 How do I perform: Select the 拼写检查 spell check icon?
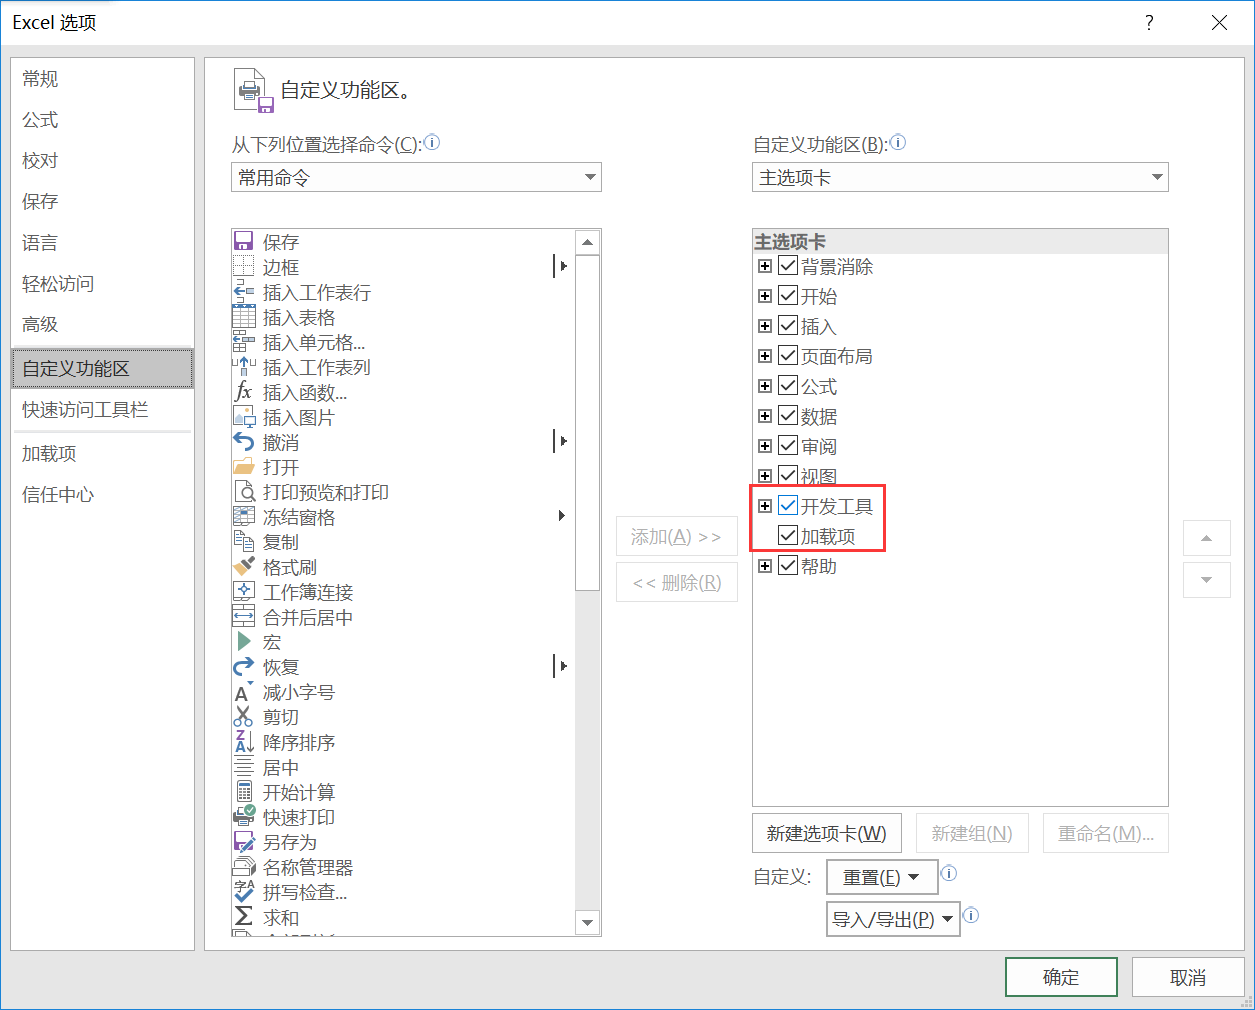(x=243, y=892)
